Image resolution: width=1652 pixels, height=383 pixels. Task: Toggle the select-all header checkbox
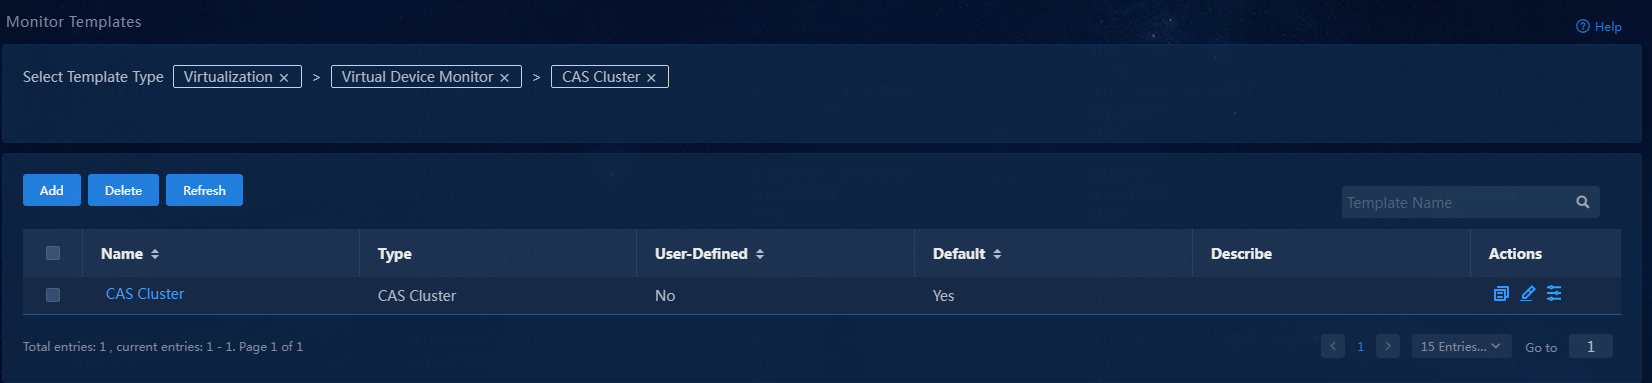53,253
